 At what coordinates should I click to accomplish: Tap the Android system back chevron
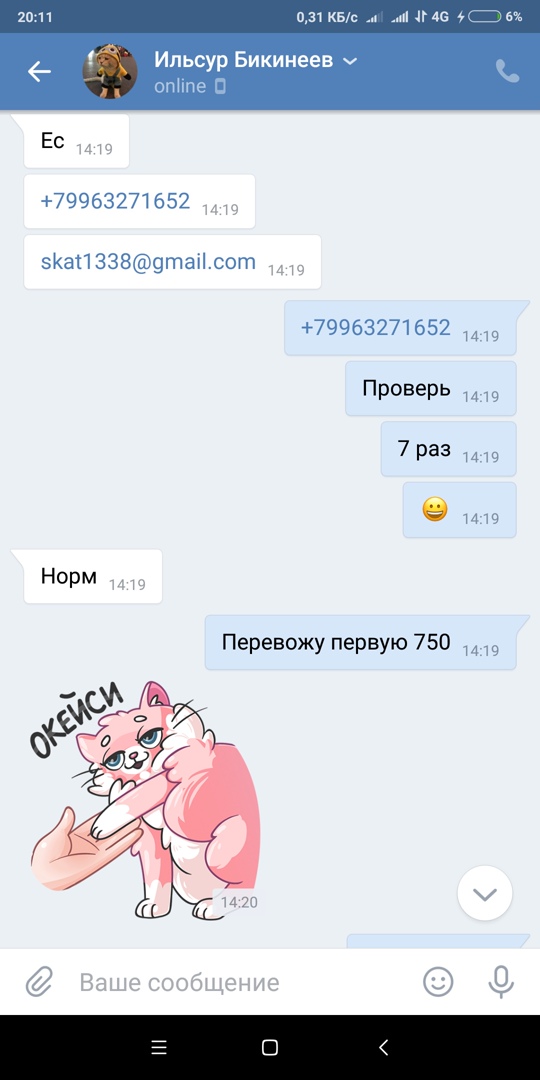point(384,1048)
